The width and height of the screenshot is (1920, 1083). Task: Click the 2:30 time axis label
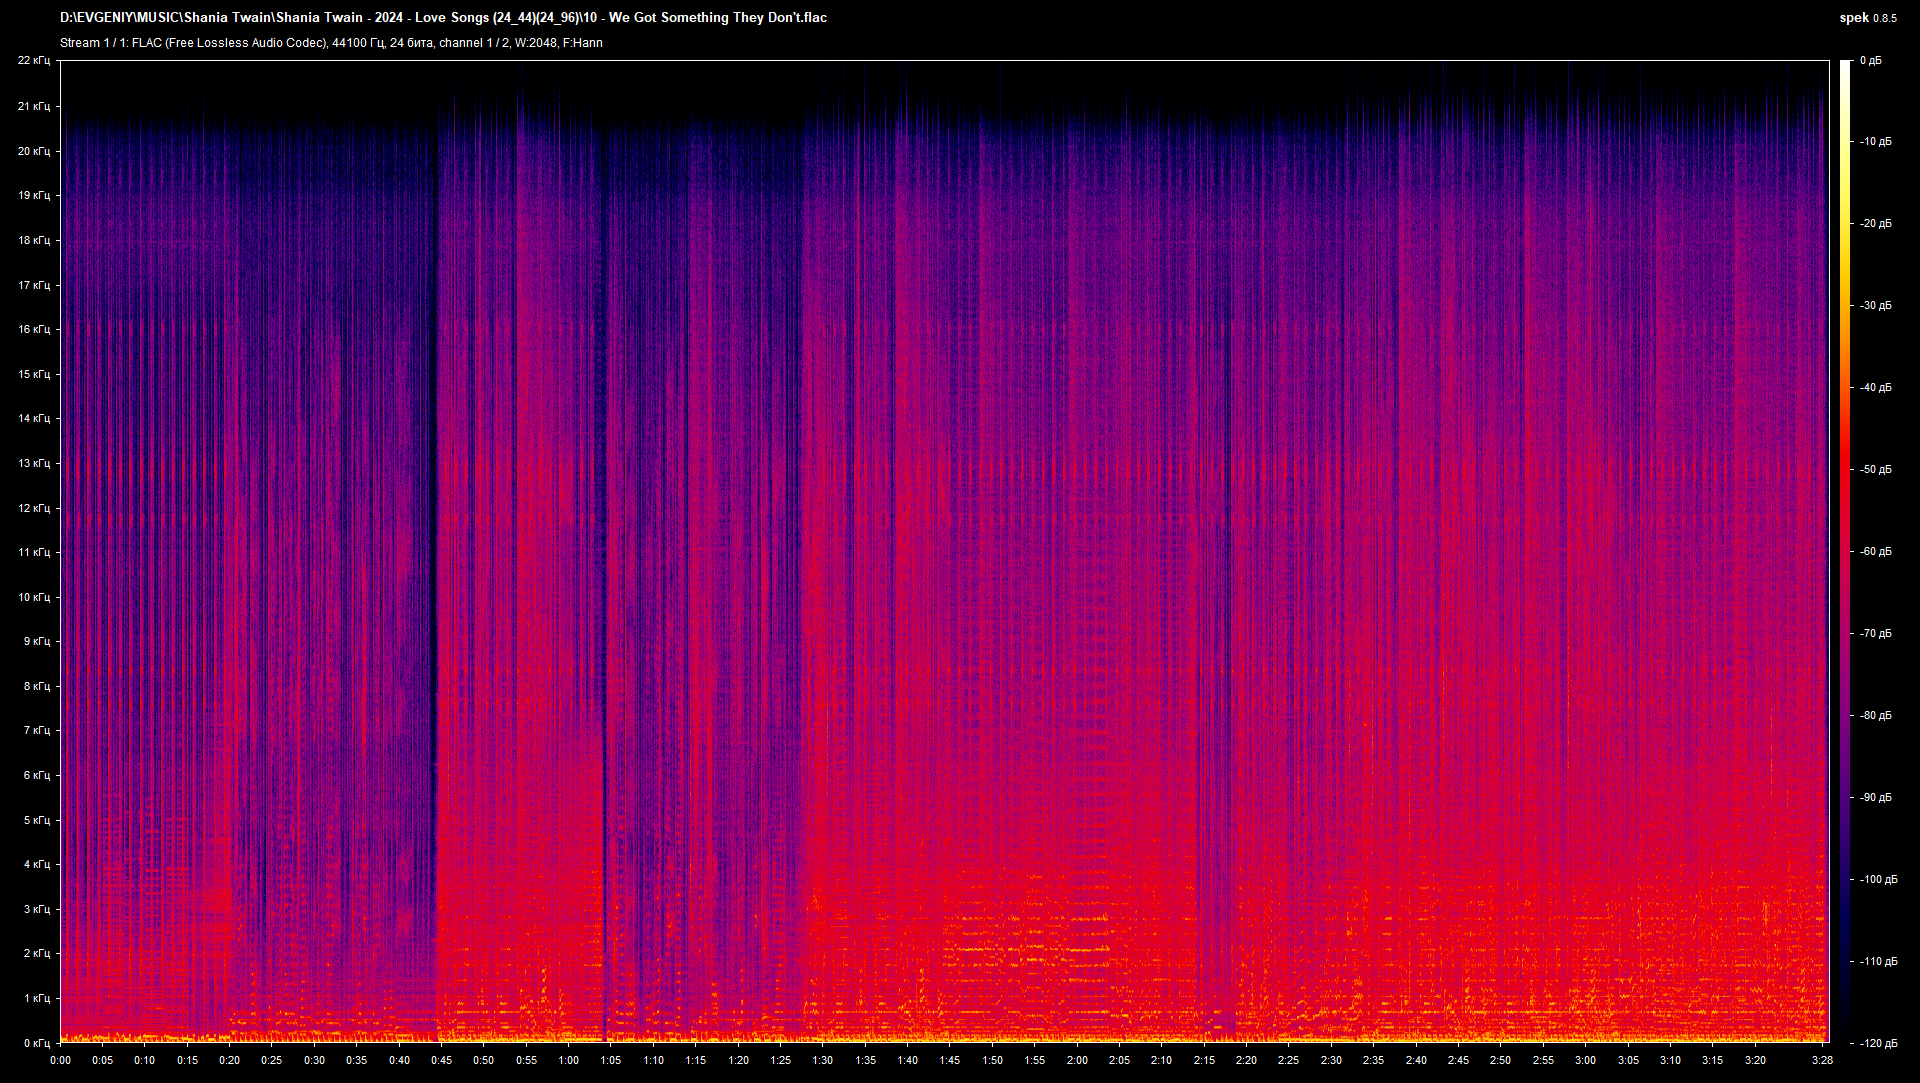pos(1331,1060)
